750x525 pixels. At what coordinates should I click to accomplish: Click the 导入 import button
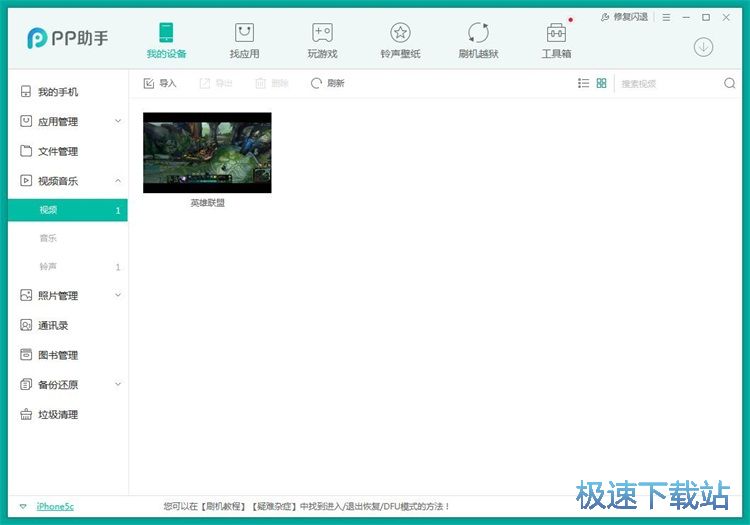pos(160,83)
